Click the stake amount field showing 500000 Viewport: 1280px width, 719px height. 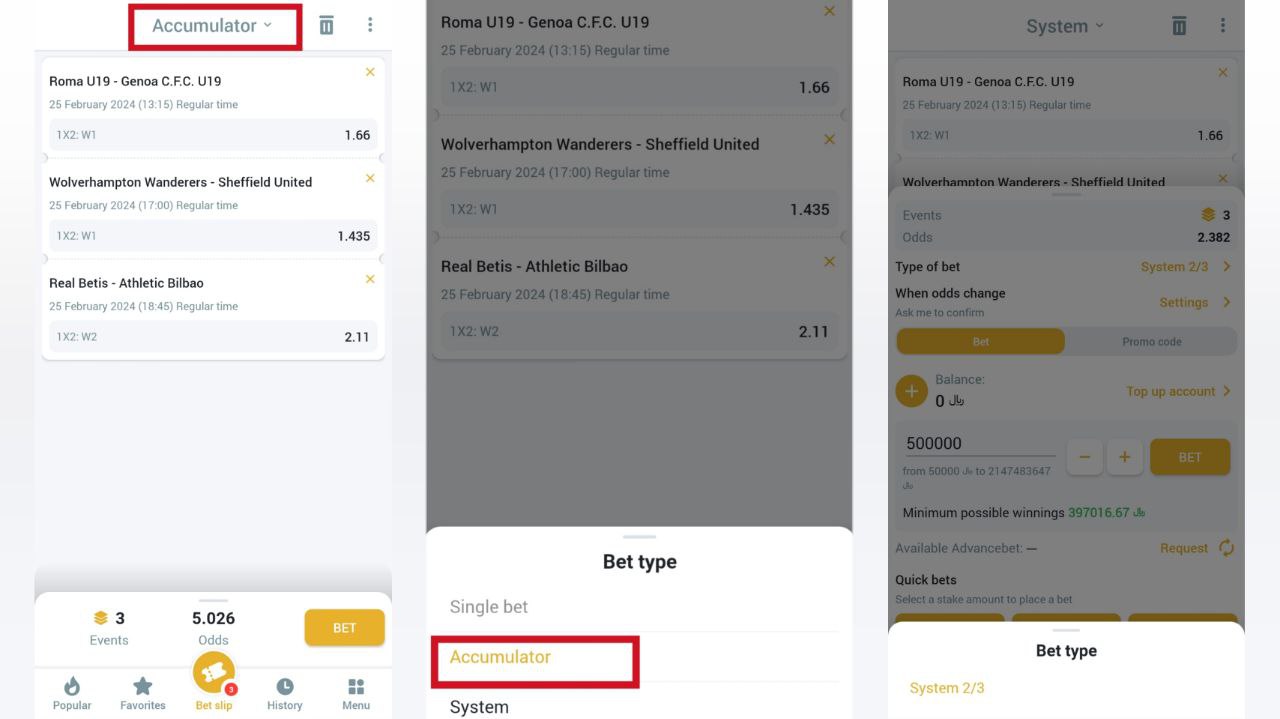tap(978, 444)
